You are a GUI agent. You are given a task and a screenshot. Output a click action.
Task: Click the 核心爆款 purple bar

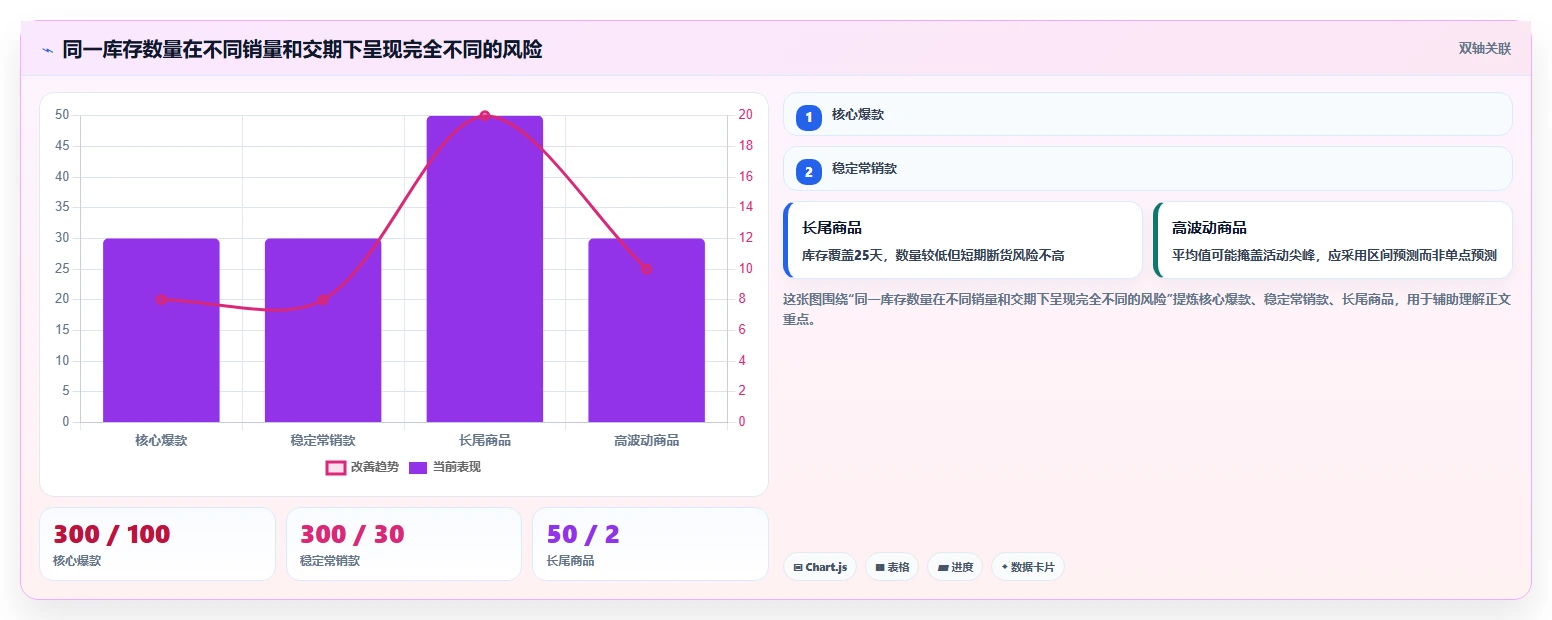coord(161,330)
